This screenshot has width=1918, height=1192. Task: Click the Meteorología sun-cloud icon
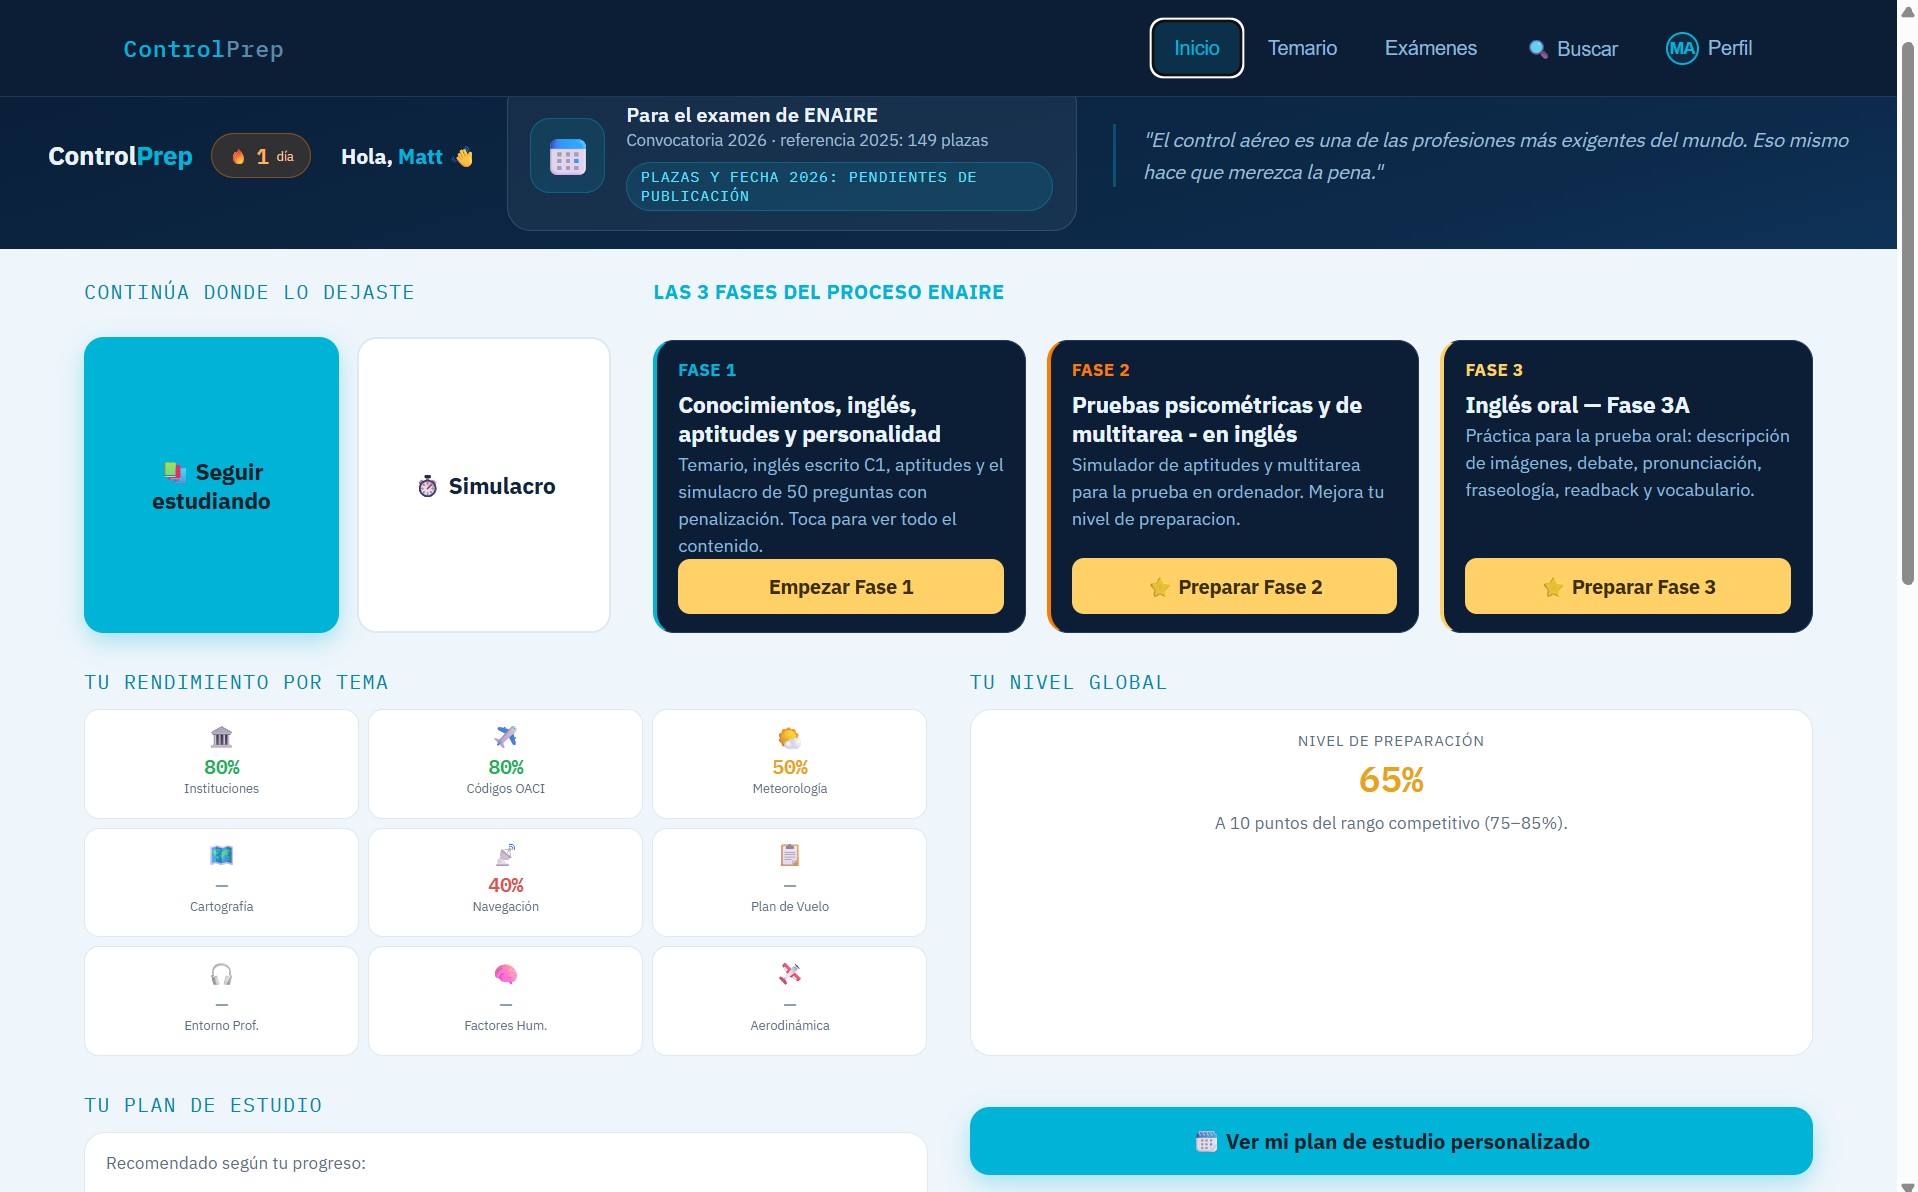(789, 737)
